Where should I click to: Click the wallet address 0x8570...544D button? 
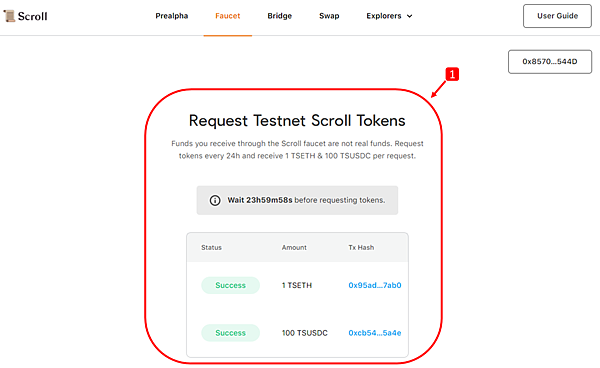point(550,62)
